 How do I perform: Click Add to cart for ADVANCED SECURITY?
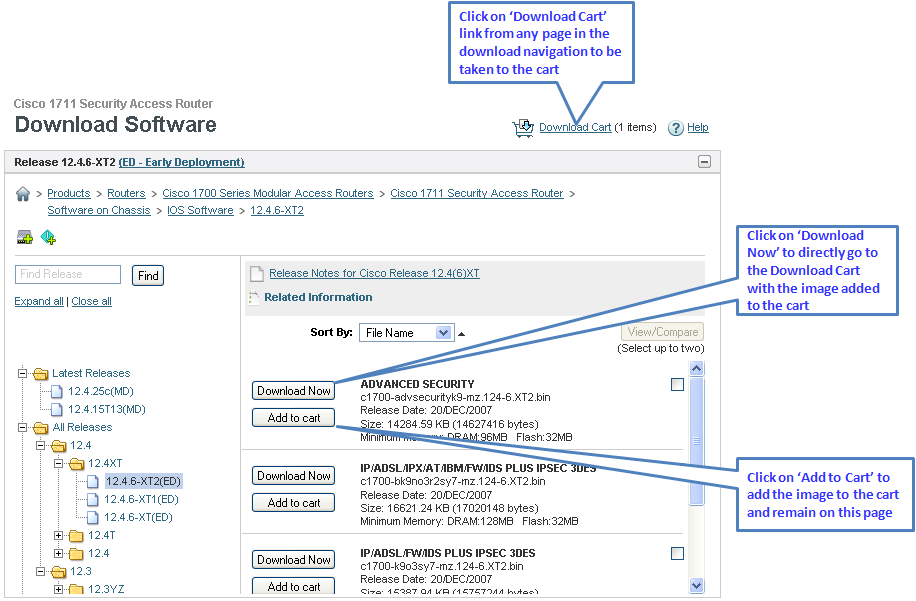pyautogui.click(x=294, y=418)
